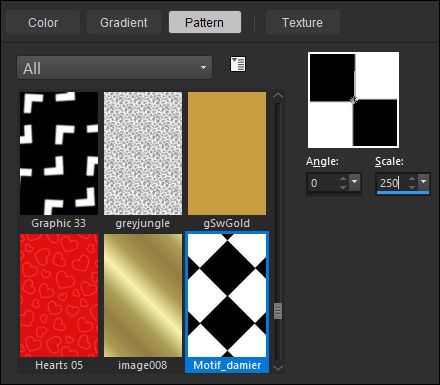Screen dimensions: 440x385
Task: Select the Graphic 33 pattern thumbnail
Action: (x=59, y=153)
